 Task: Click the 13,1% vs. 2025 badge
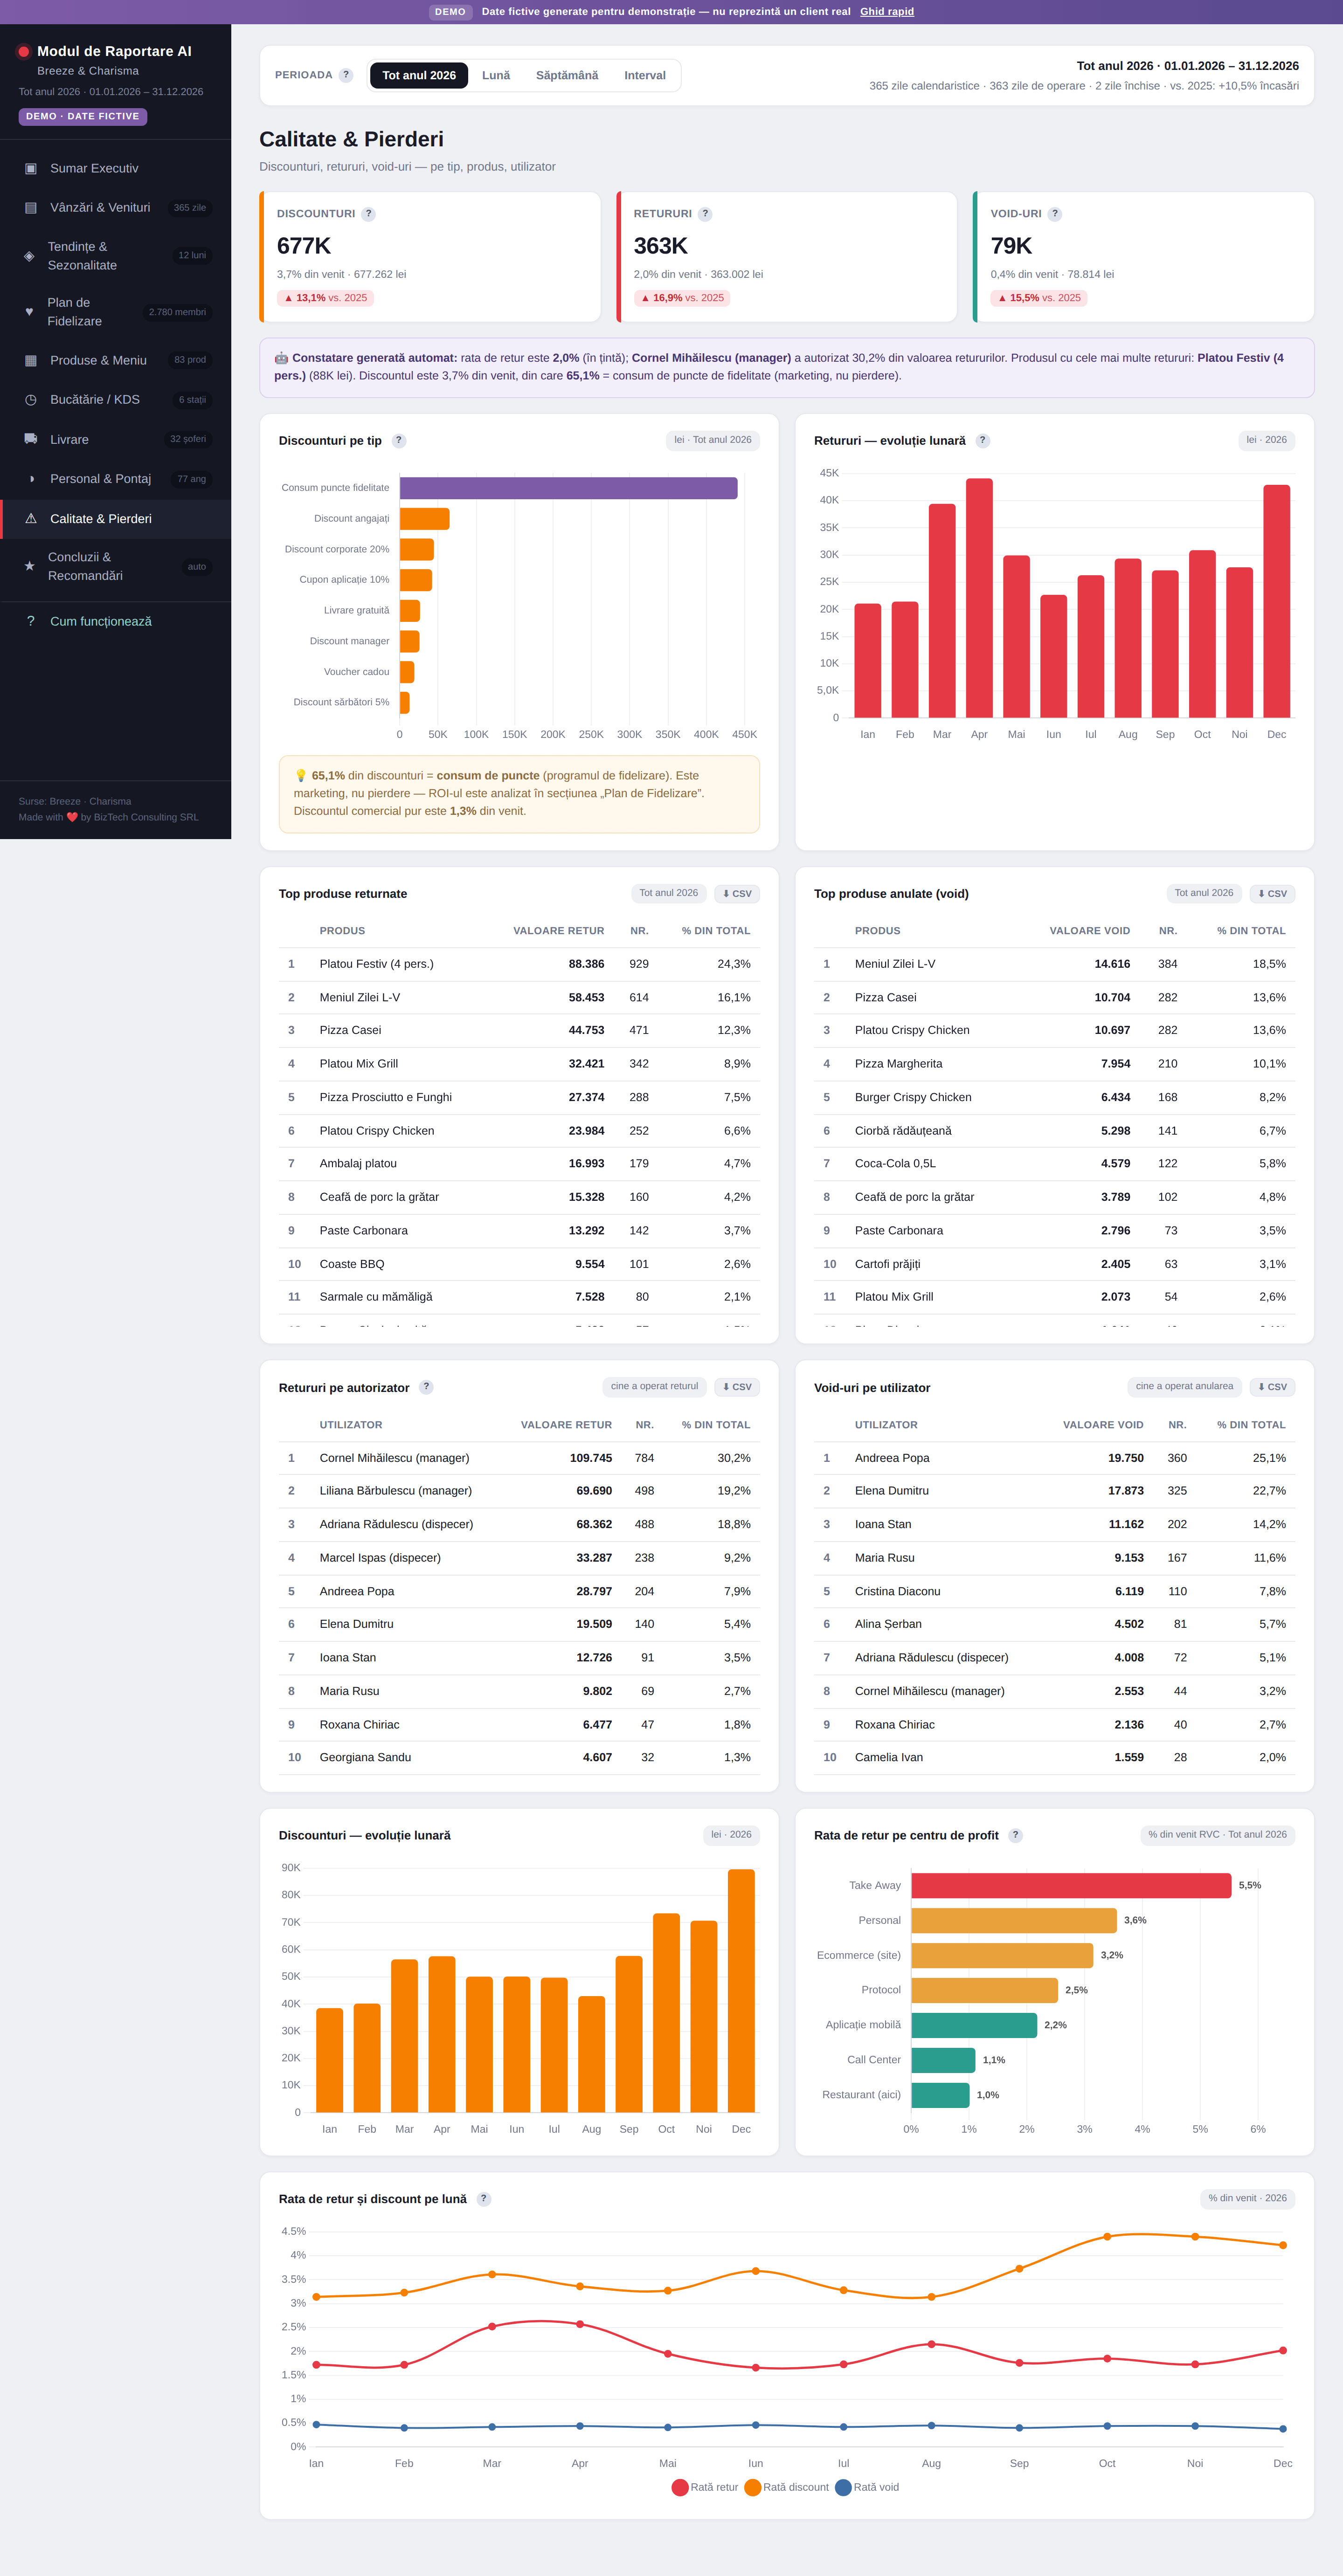click(326, 298)
